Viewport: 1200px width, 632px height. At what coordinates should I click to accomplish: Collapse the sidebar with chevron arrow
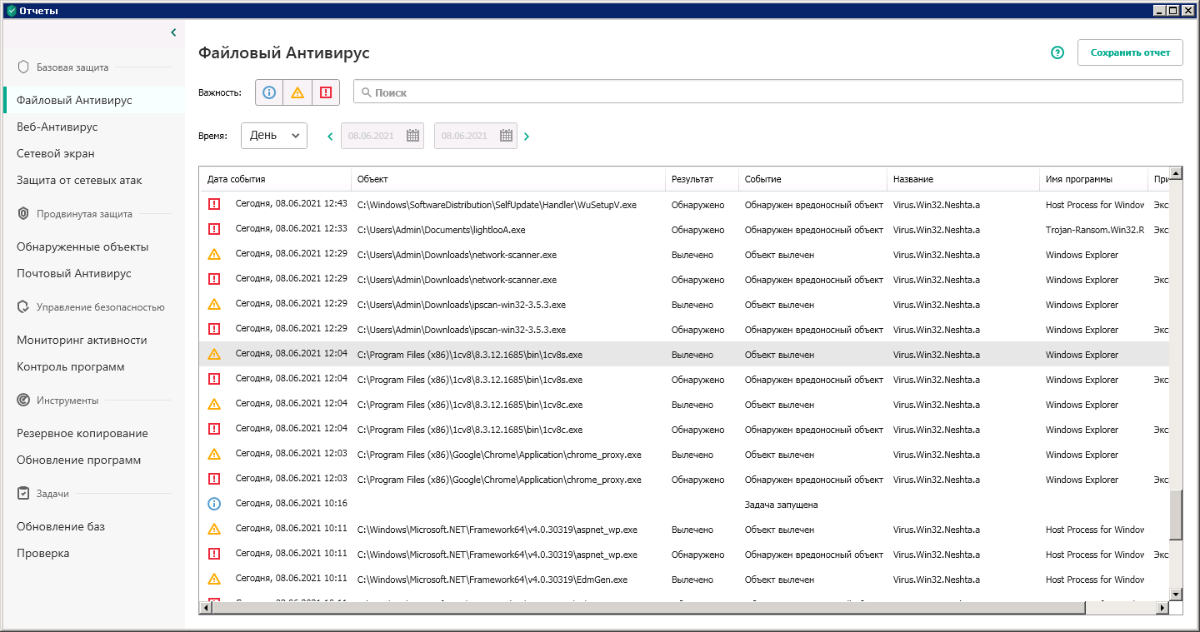coord(173,33)
